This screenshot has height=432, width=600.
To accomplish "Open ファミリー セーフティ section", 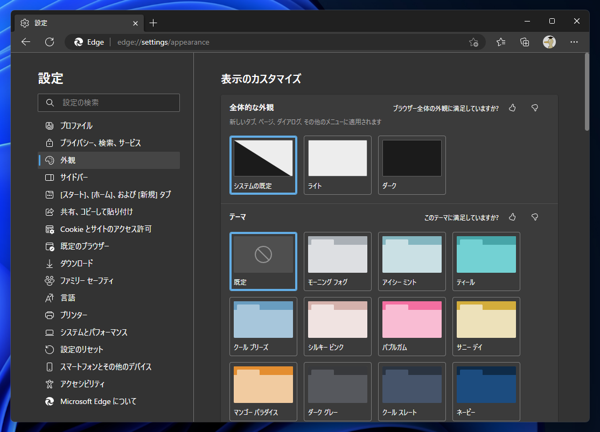I will tap(109, 280).
